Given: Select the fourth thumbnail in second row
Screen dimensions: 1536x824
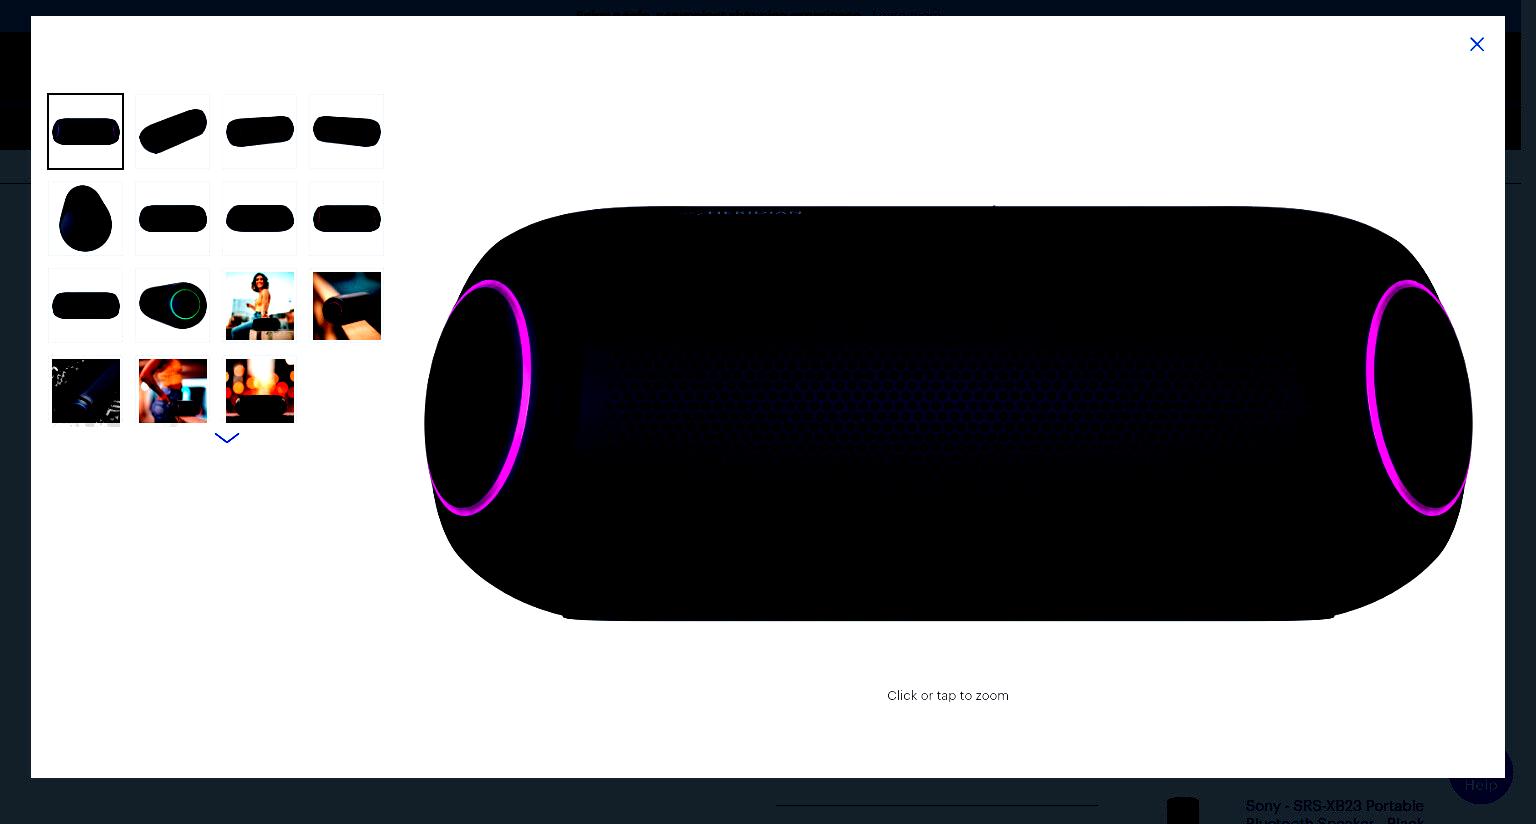Looking at the screenshot, I should [347, 218].
